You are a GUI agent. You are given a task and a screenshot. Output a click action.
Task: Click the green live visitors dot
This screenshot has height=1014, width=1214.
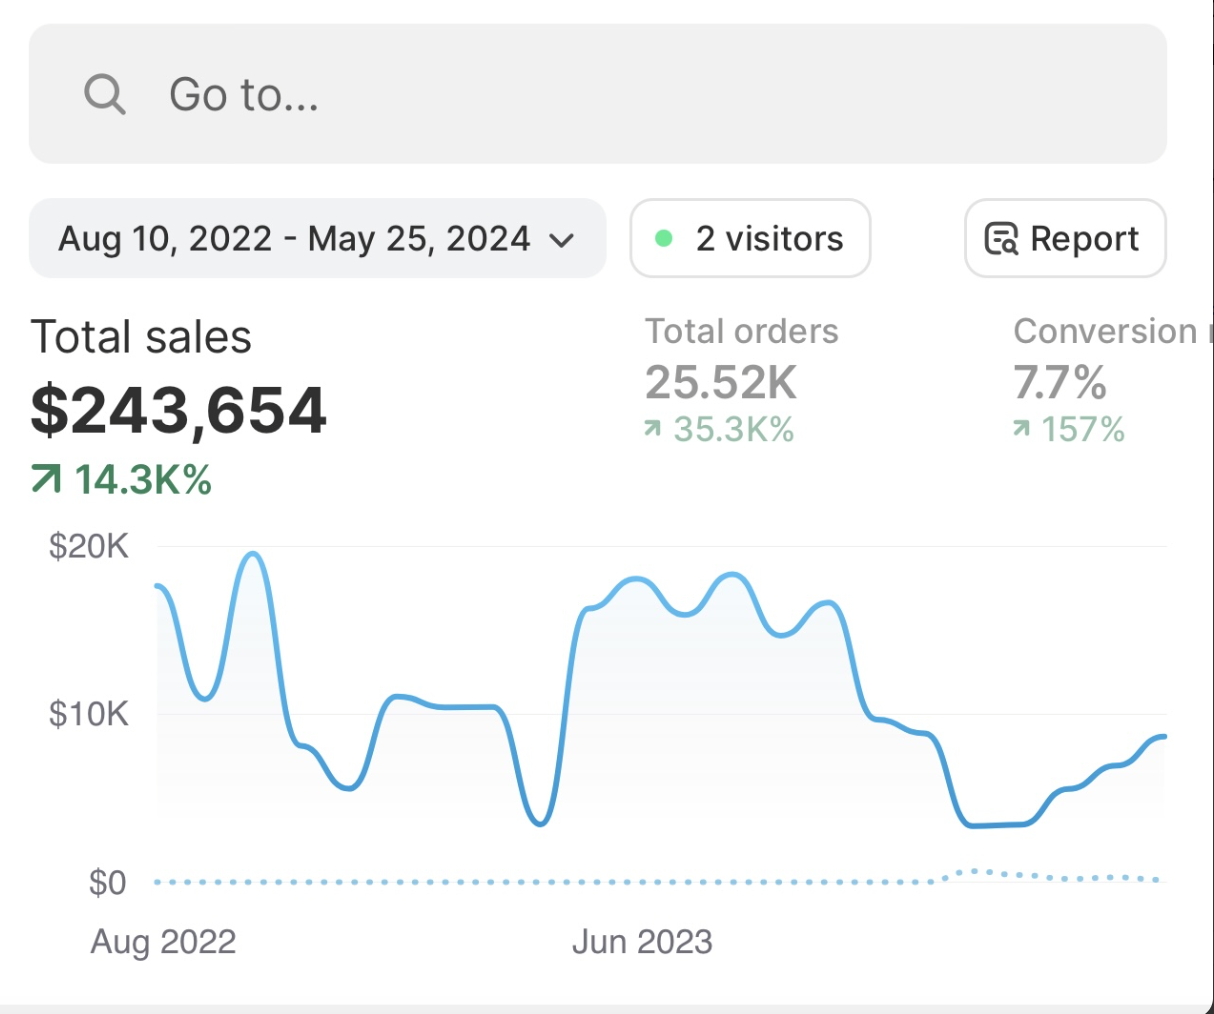(663, 239)
